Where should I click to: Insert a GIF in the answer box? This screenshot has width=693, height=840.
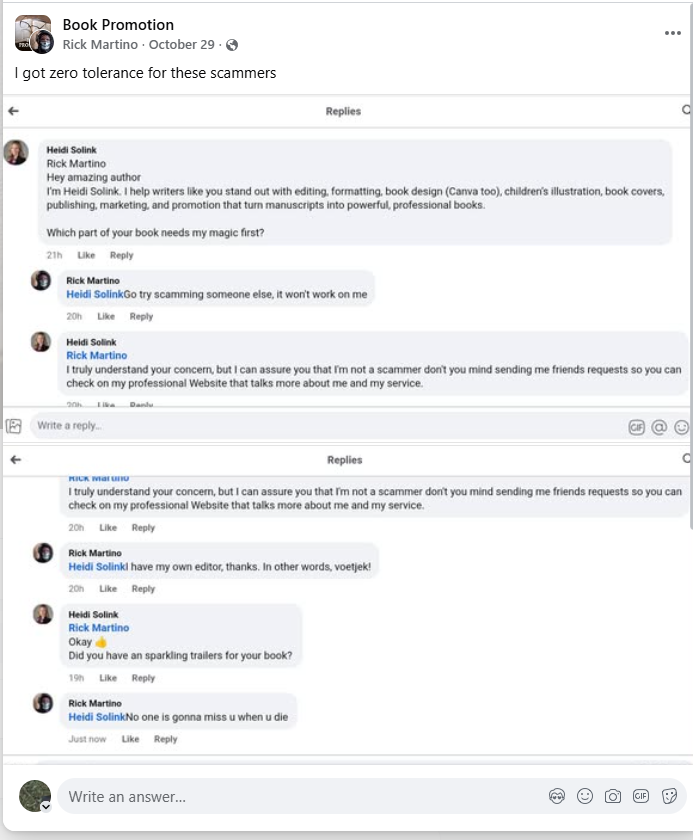tap(641, 796)
